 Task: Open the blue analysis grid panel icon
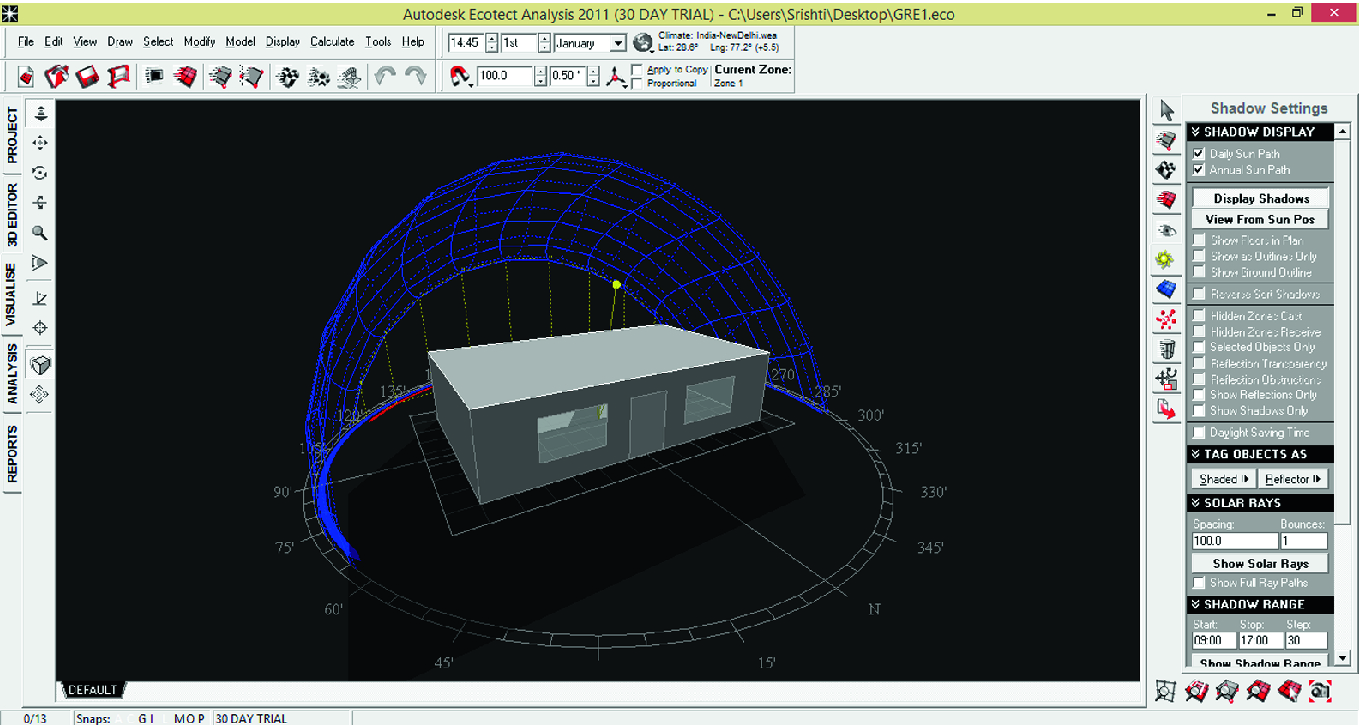(x=1166, y=290)
